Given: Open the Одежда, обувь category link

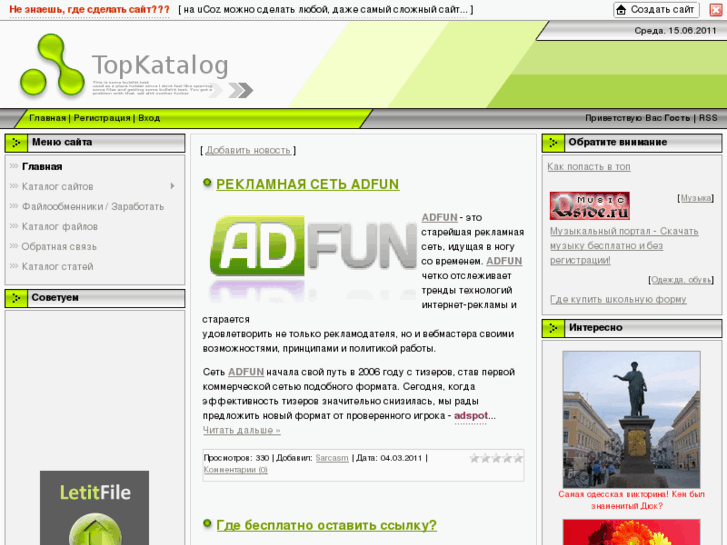Looking at the screenshot, I should [681, 280].
